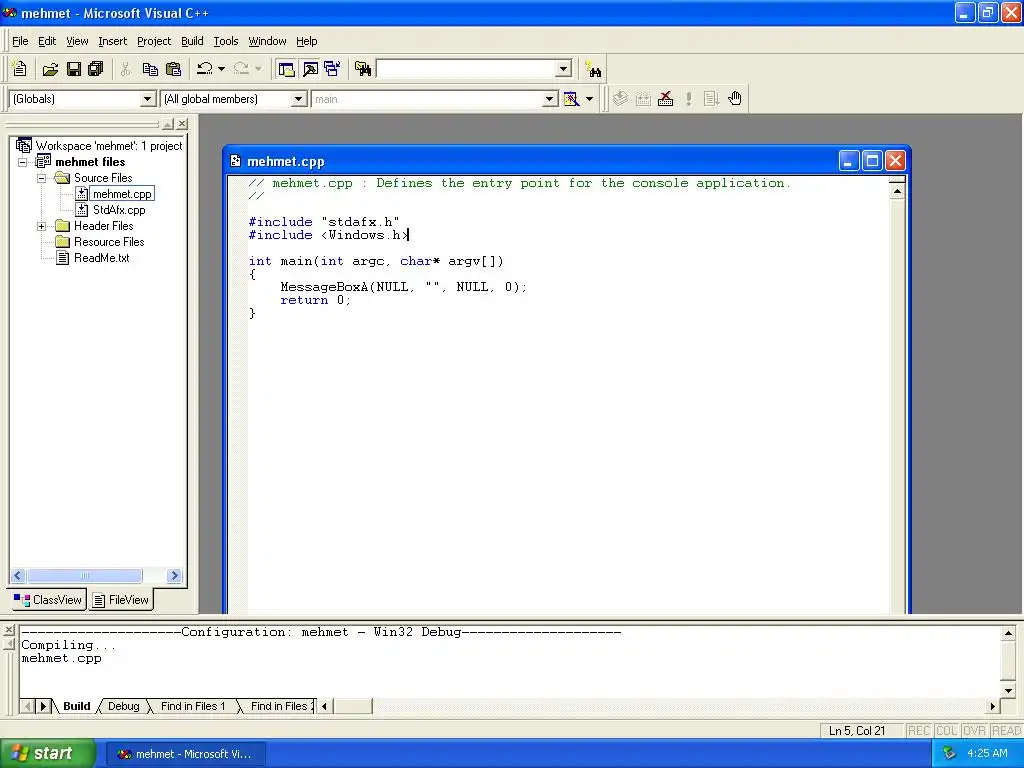Open the View menu
Viewport: 1024px width, 768px height.
[x=77, y=41]
